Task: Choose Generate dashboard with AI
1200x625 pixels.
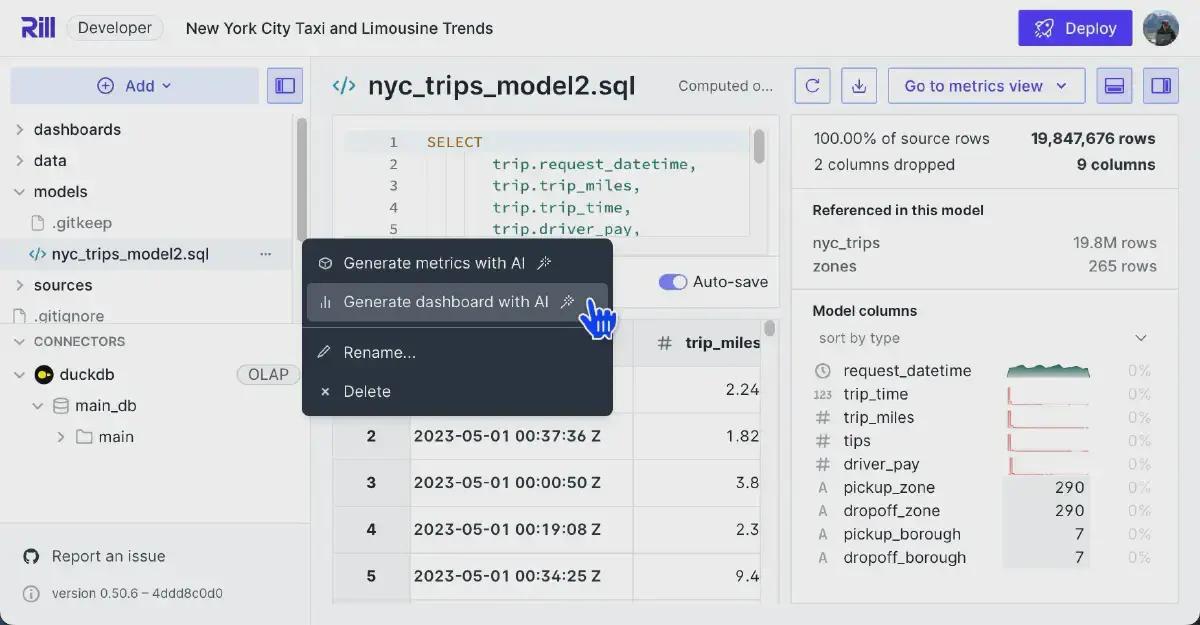Action: pyautogui.click(x=457, y=302)
